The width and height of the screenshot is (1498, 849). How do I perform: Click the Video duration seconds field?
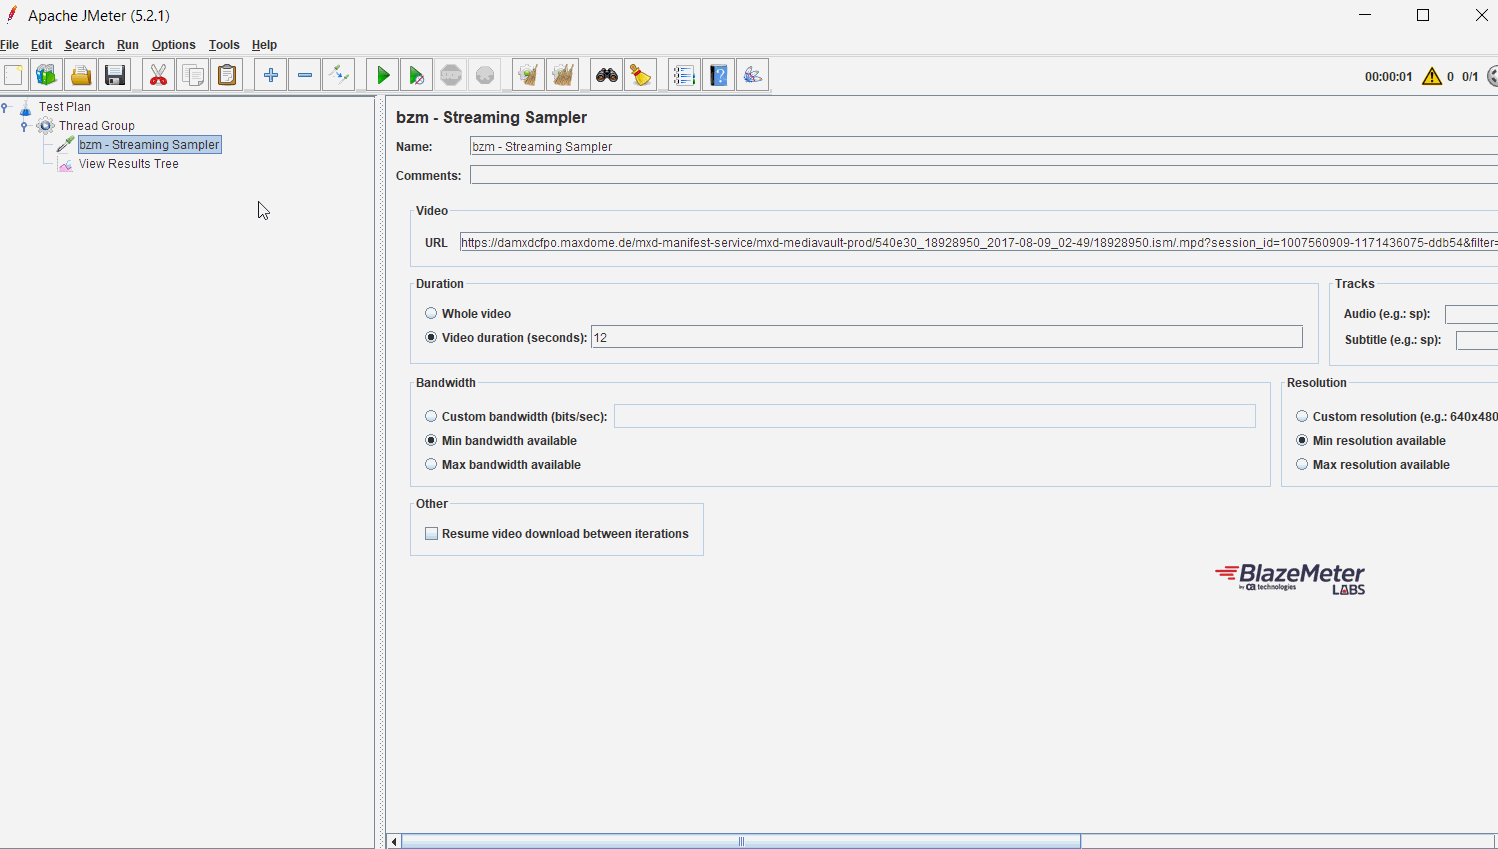(x=947, y=338)
